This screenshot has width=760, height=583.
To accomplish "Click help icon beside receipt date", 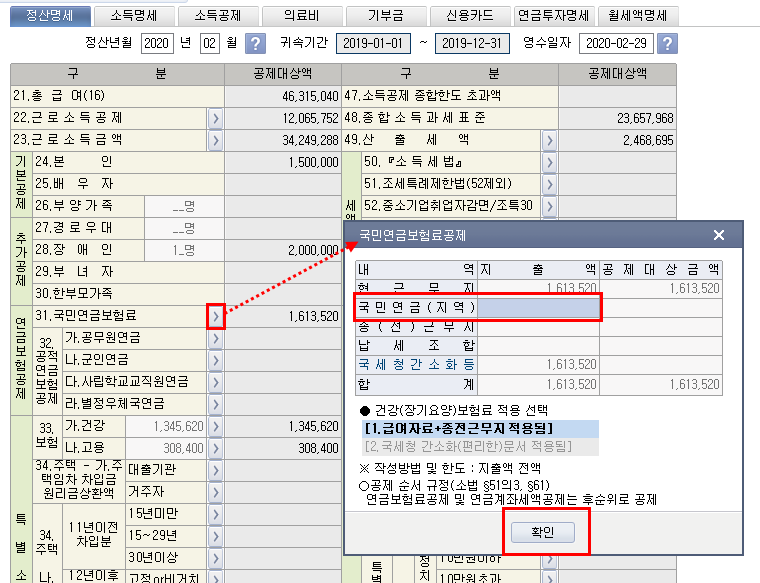I will click(667, 44).
